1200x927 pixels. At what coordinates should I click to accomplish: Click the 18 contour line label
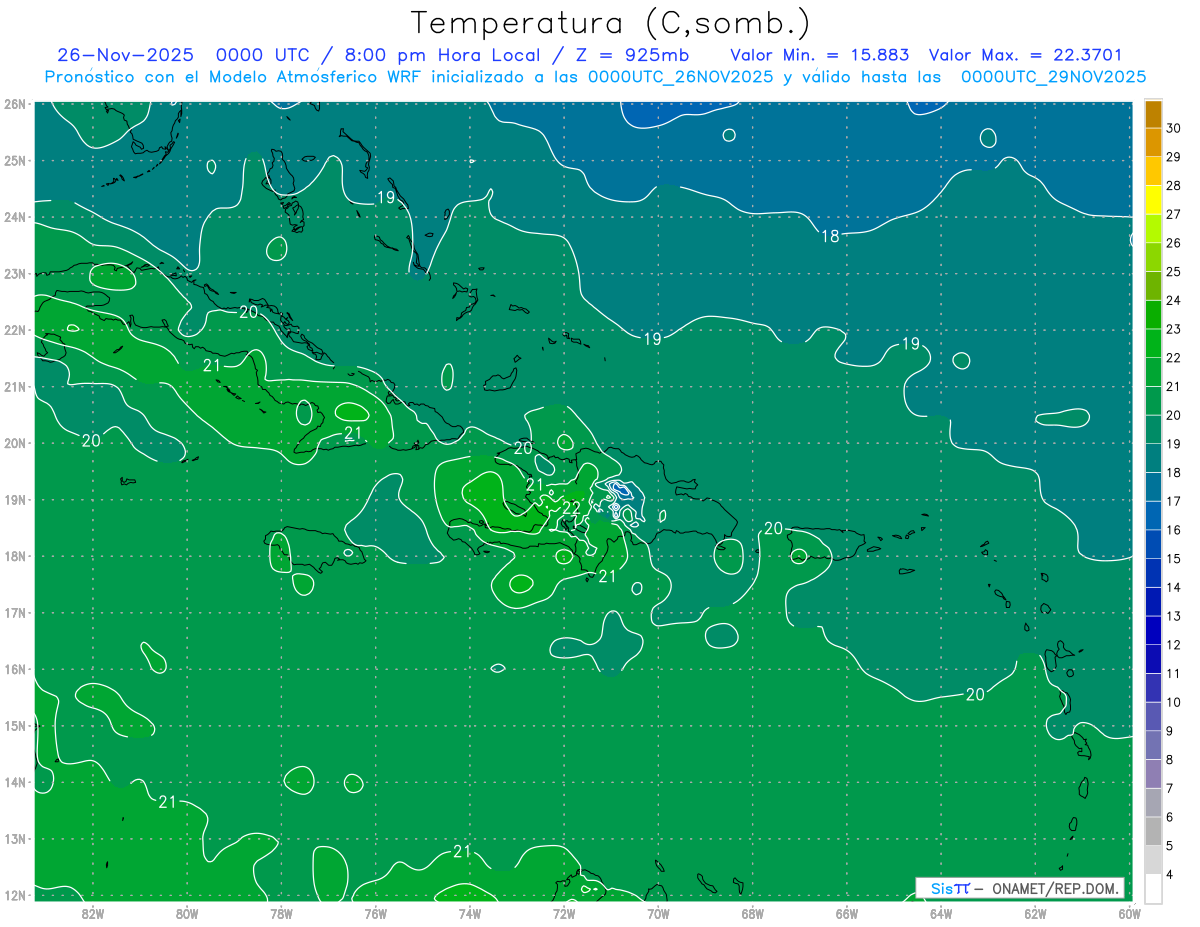(830, 236)
